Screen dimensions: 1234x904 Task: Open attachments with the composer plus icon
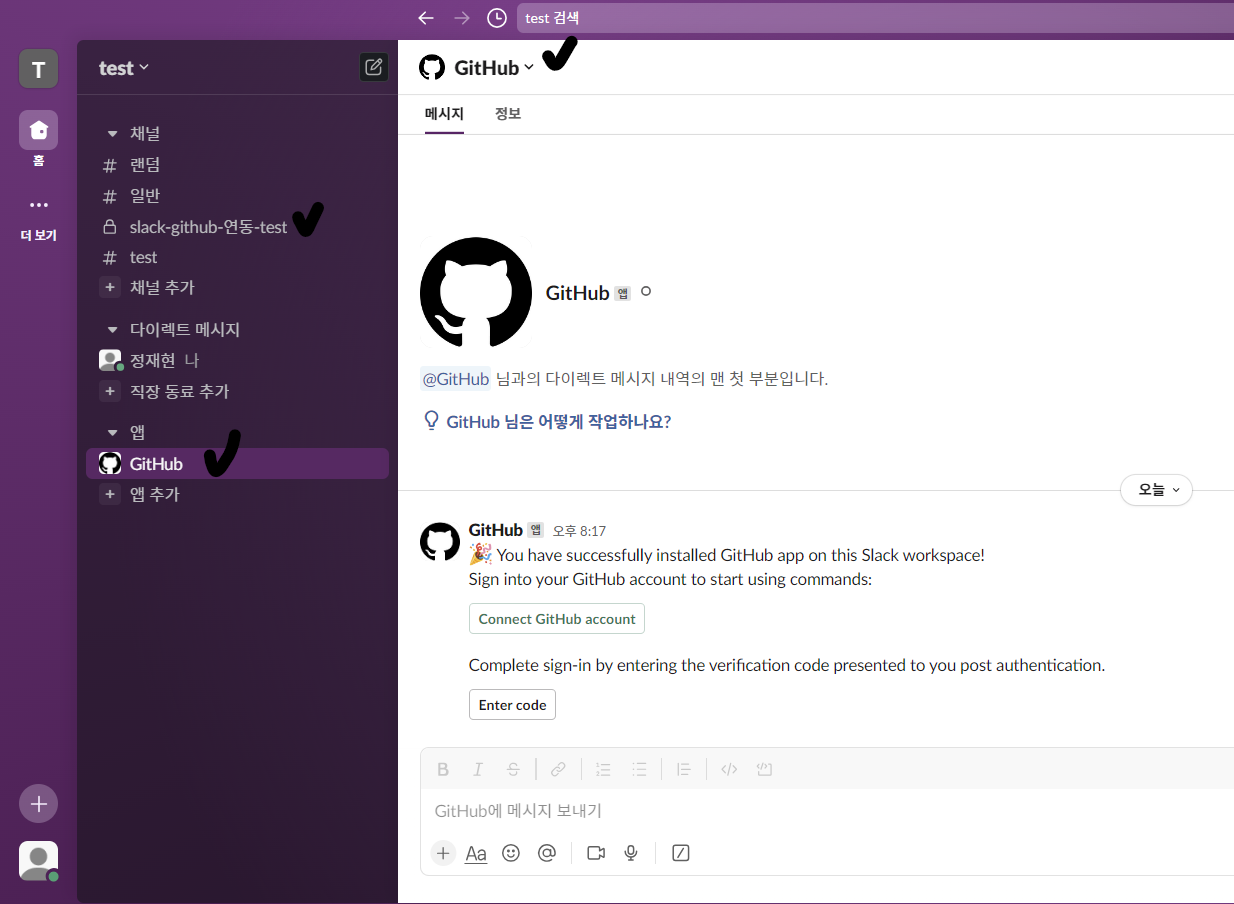(443, 853)
